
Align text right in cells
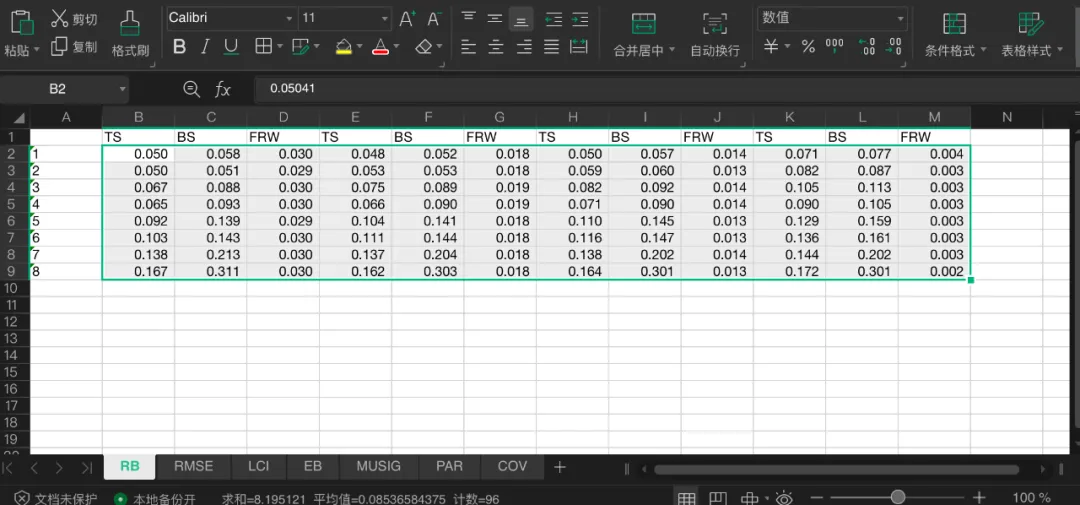pyautogui.click(x=525, y=47)
